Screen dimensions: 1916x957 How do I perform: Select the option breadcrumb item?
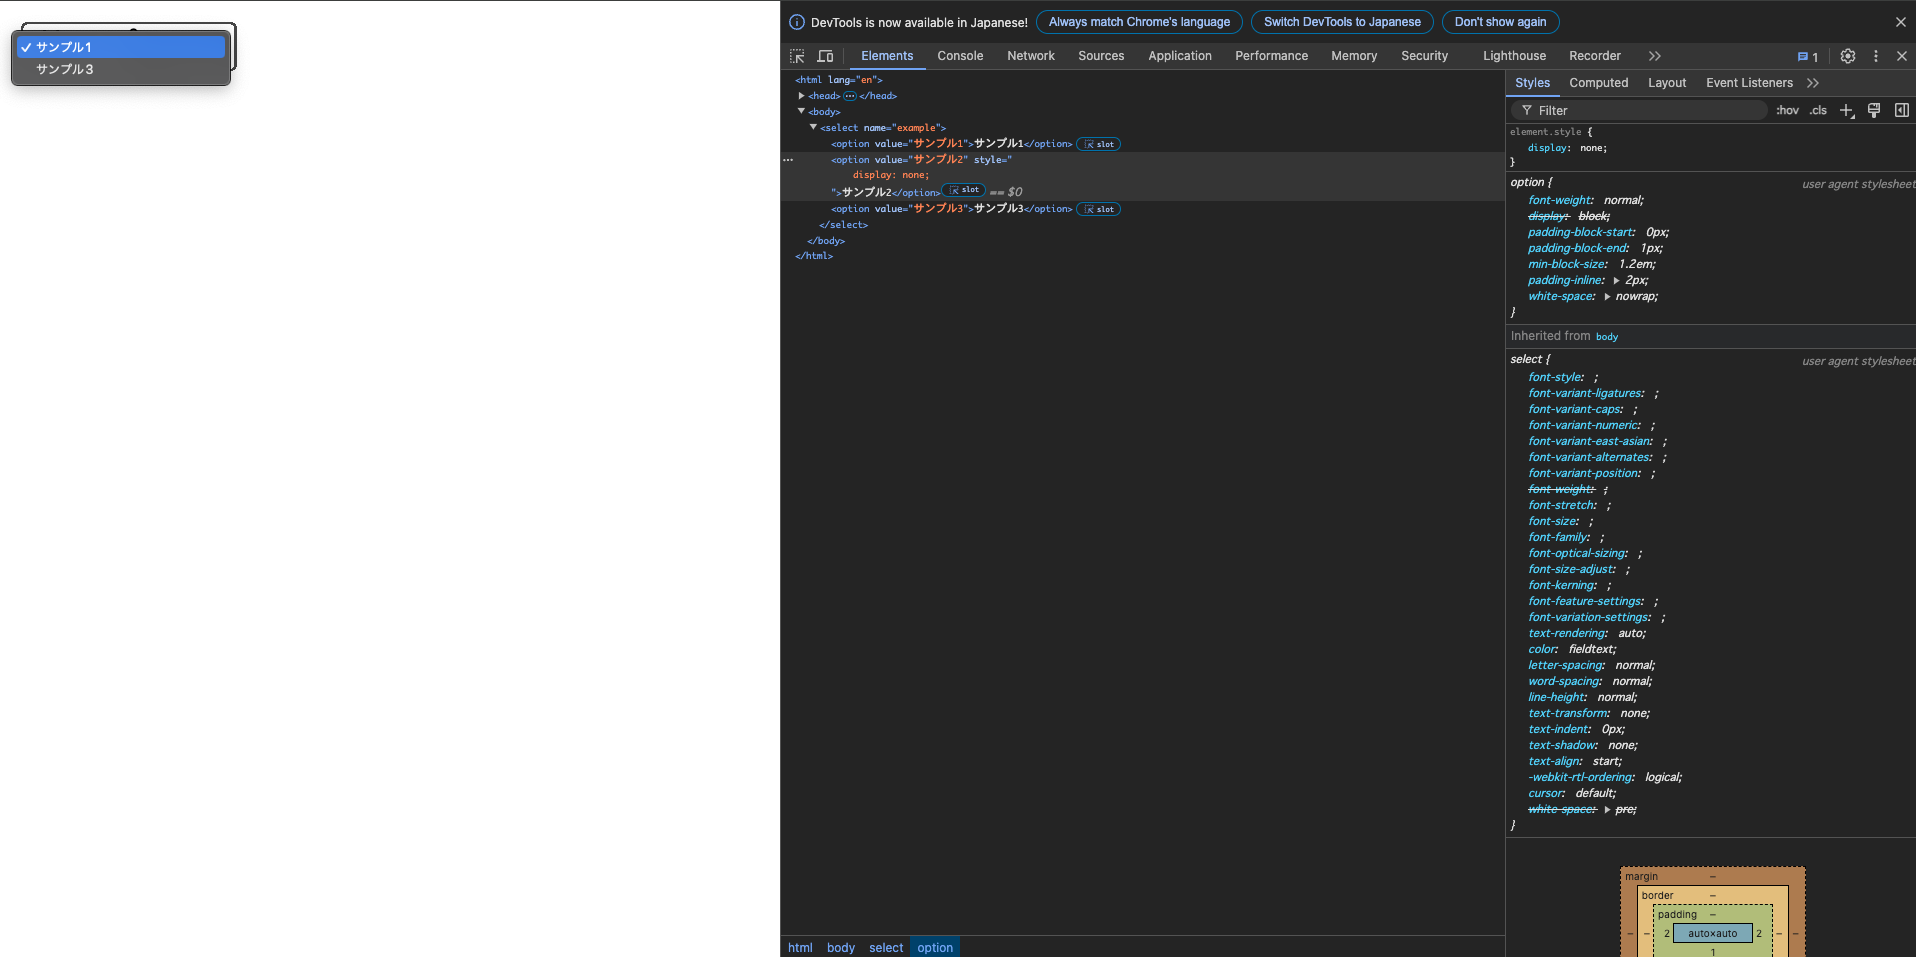pyautogui.click(x=935, y=948)
